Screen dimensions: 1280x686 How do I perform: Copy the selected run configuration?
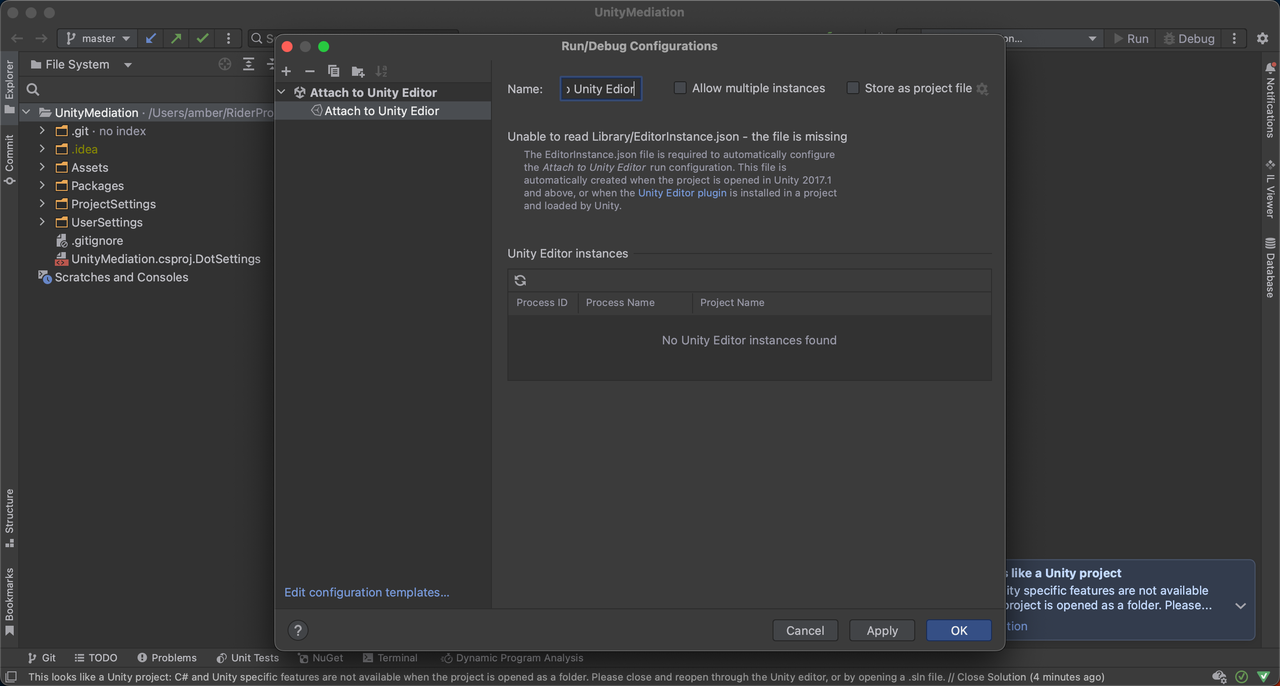(334, 71)
